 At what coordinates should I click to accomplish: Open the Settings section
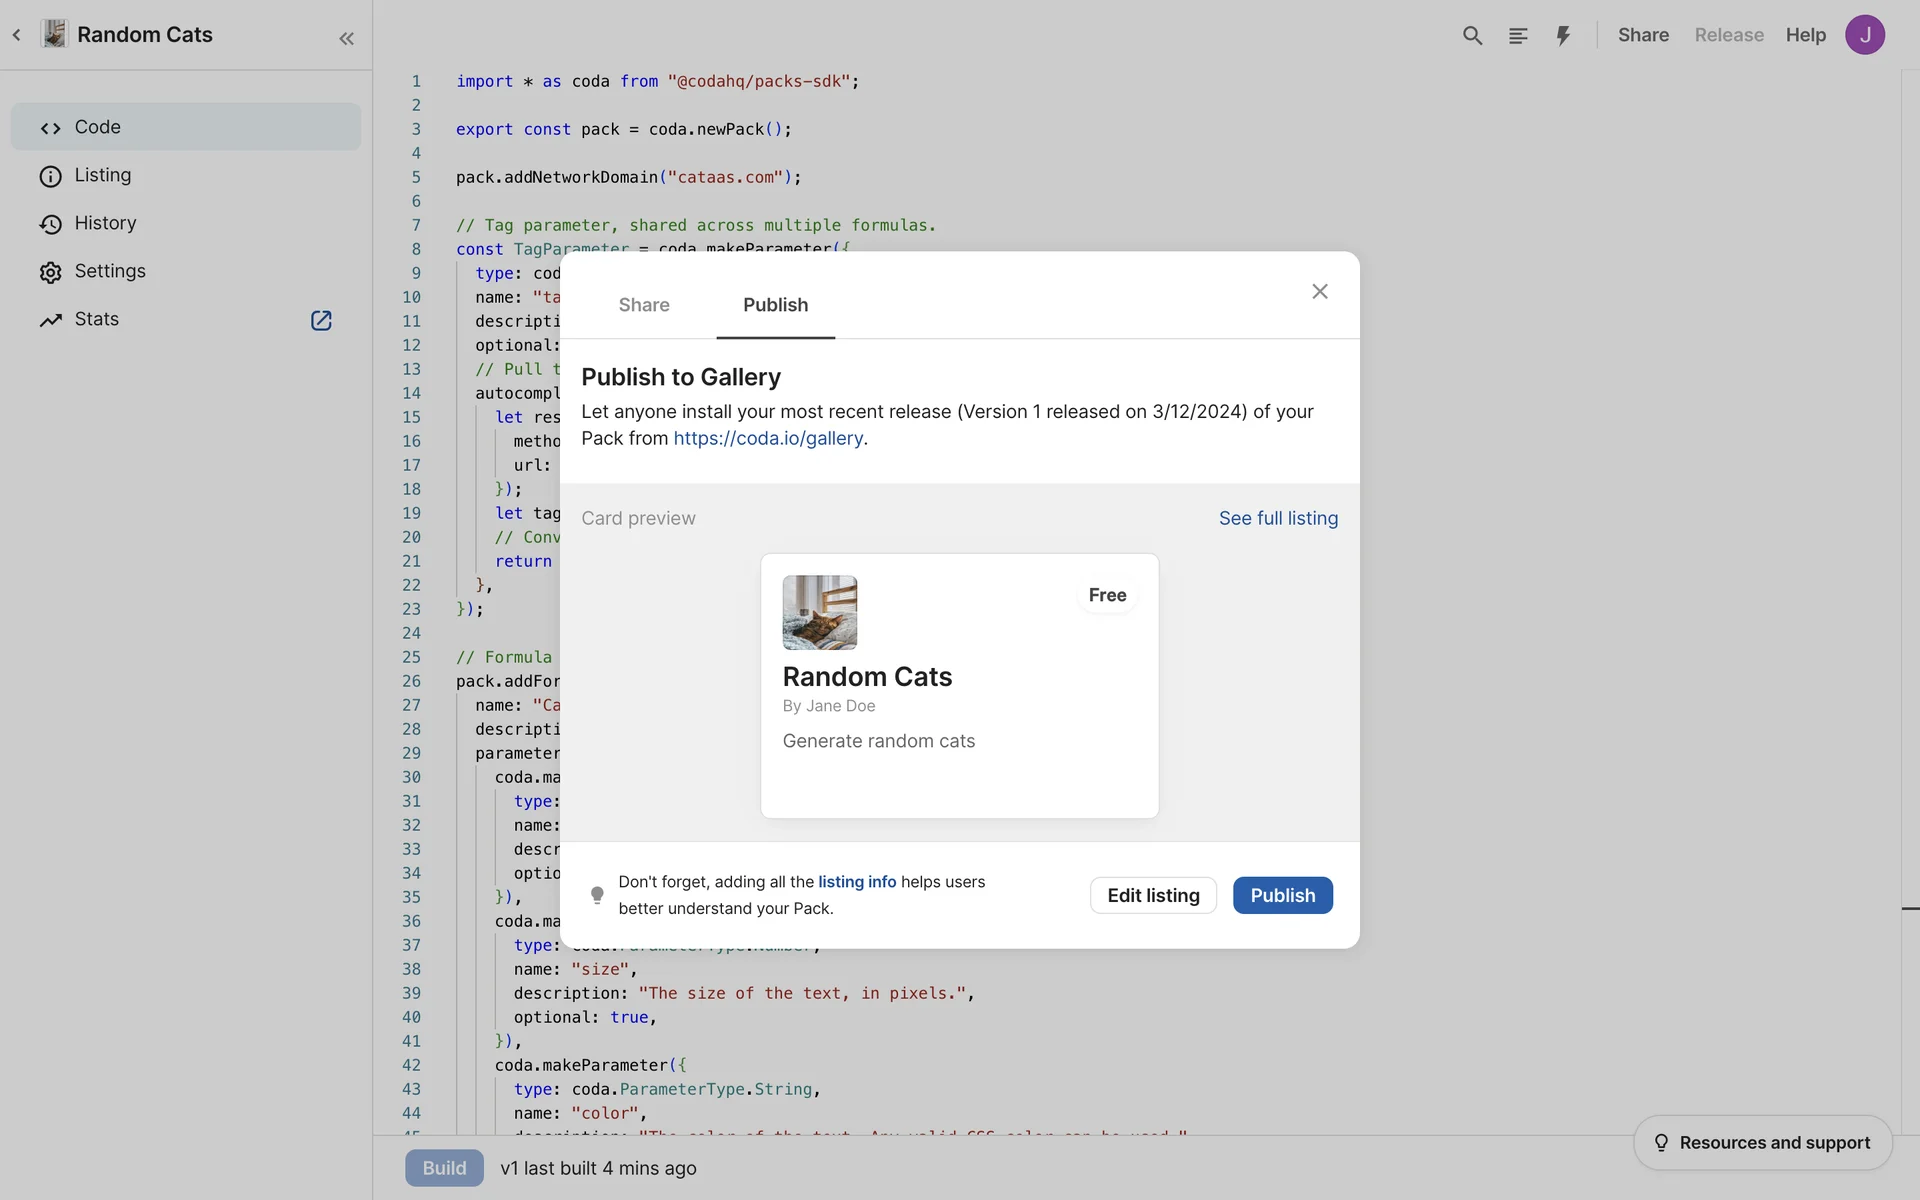[110, 271]
